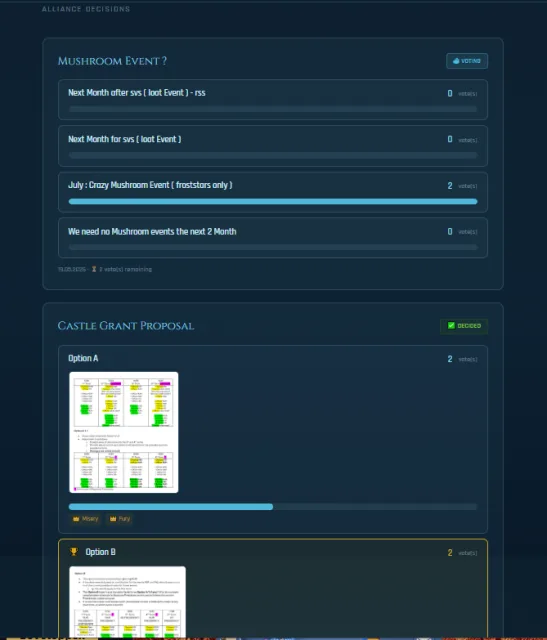Click the green checkmark on Decided badge
The width and height of the screenshot is (547, 640).
click(451, 325)
